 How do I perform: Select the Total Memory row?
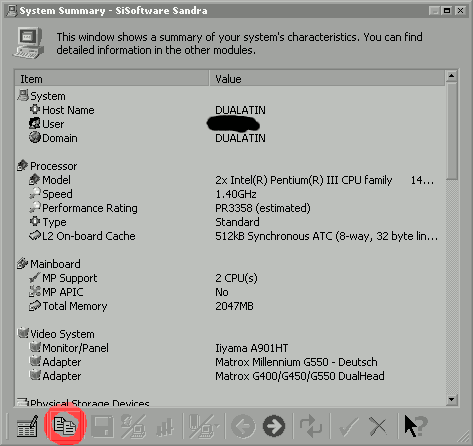[x=230, y=306]
